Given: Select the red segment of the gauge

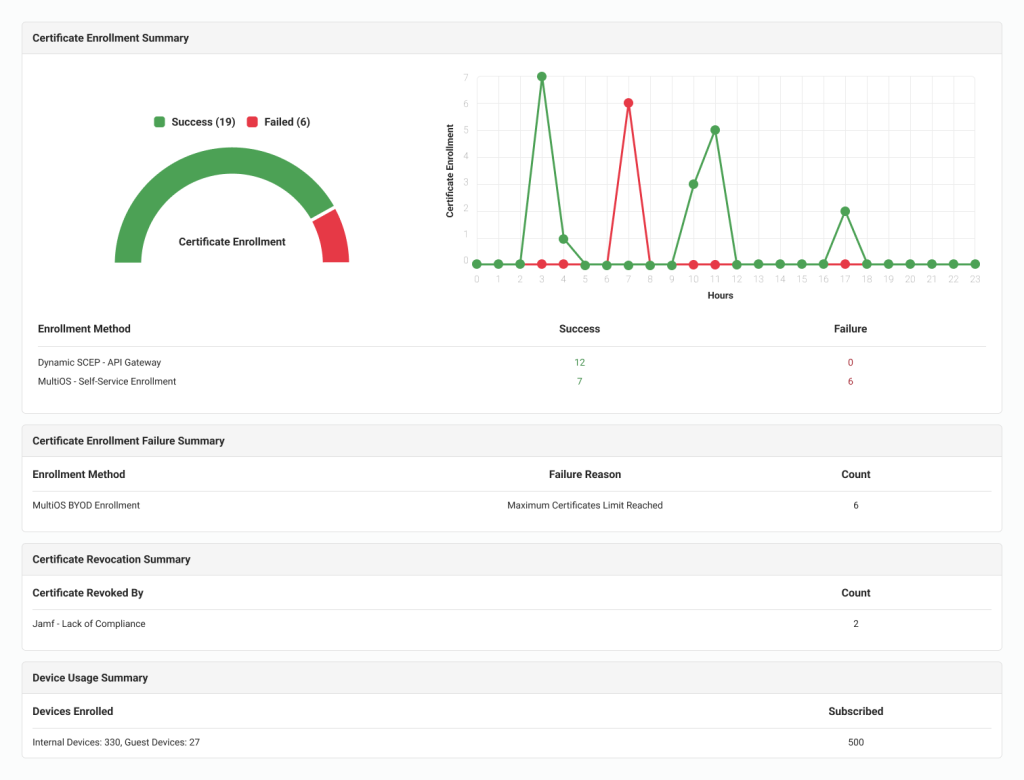Looking at the screenshot, I should [331, 238].
